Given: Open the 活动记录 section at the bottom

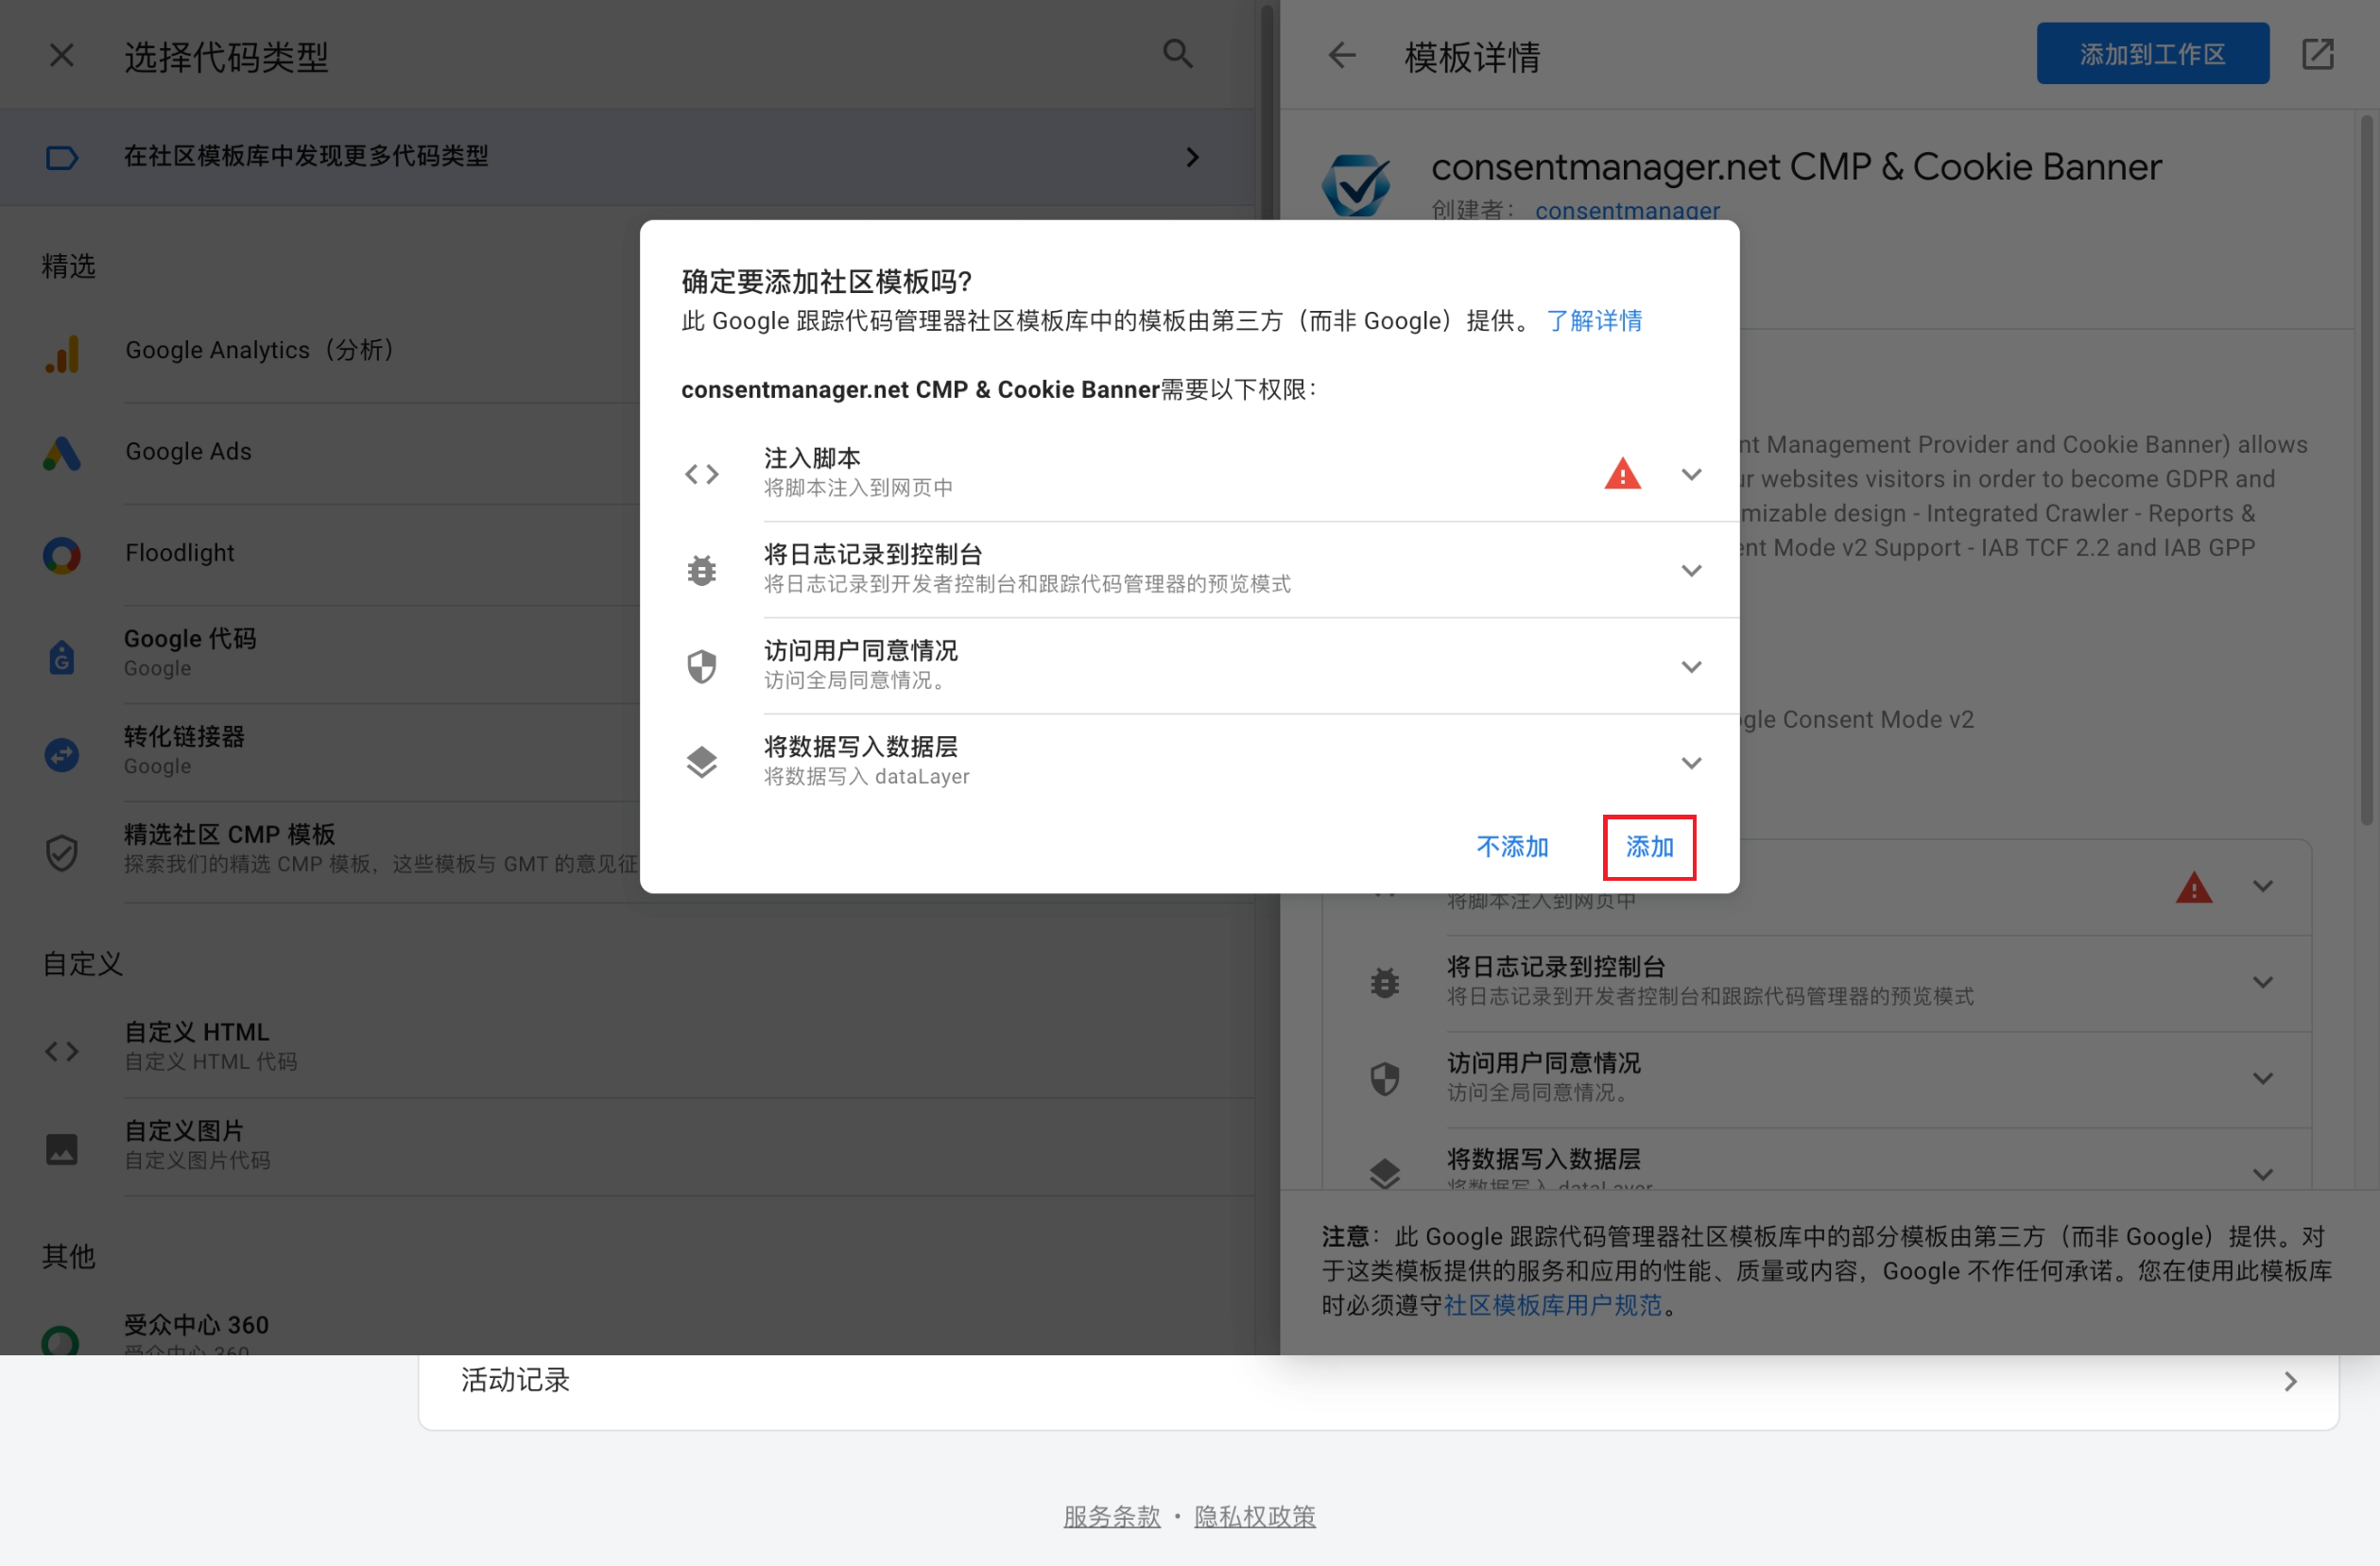Looking at the screenshot, I should pyautogui.click(x=514, y=1381).
